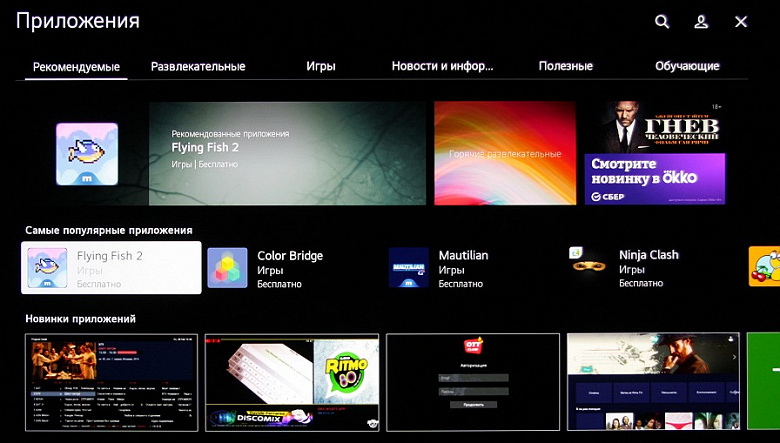Open the green app thumbnail at the row edge
Image resolution: width=780 pixels, height=443 pixels.
[764, 381]
